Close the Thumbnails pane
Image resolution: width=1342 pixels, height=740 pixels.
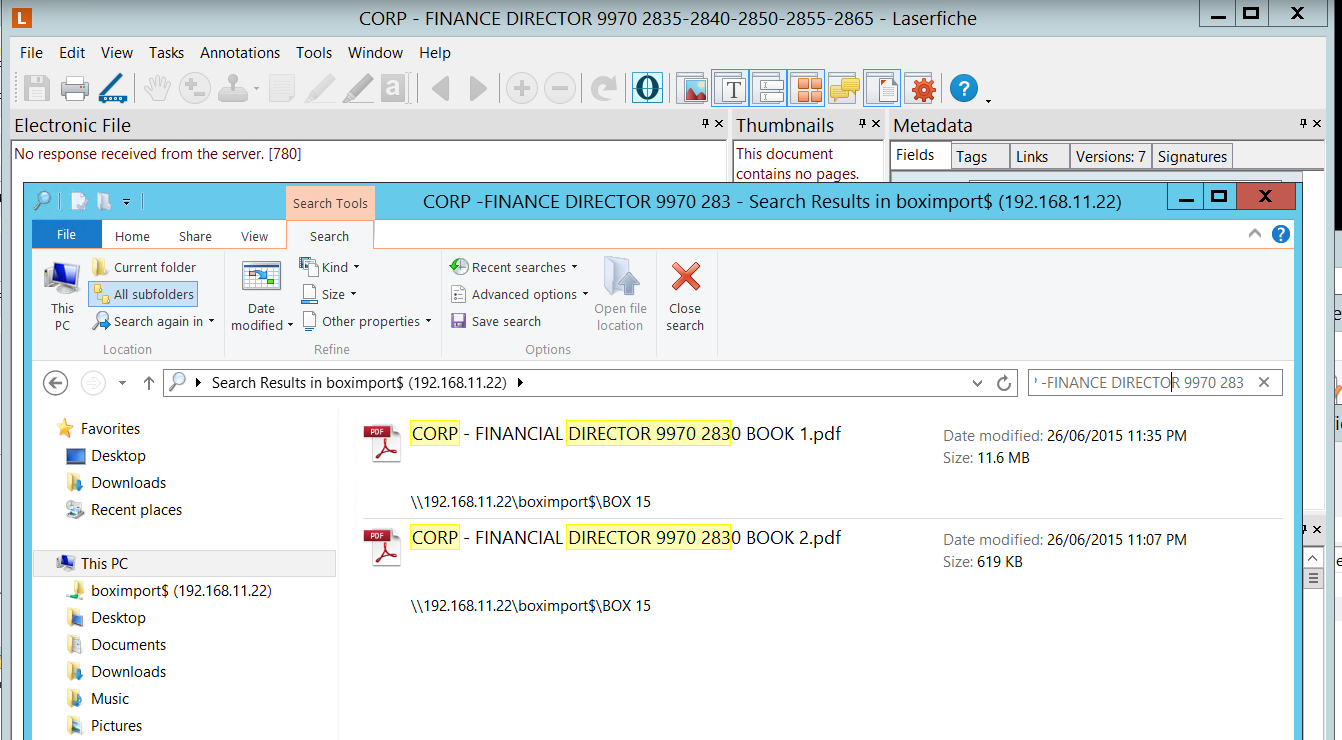[877, 124]
